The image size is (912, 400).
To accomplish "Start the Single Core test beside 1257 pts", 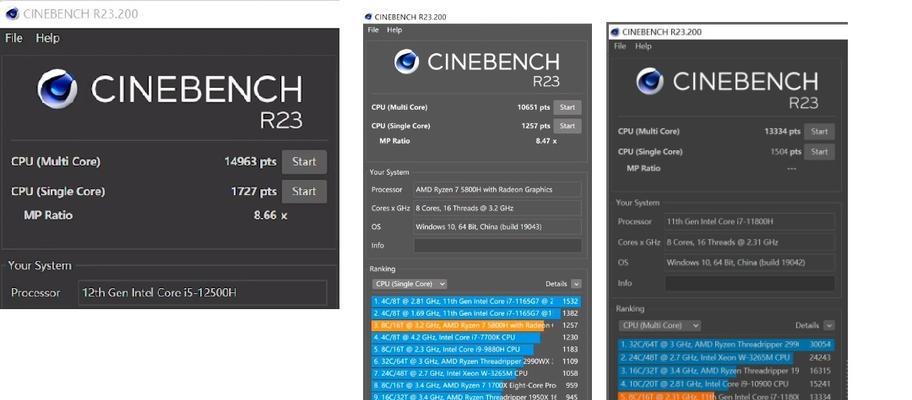I will pos(567,126).
